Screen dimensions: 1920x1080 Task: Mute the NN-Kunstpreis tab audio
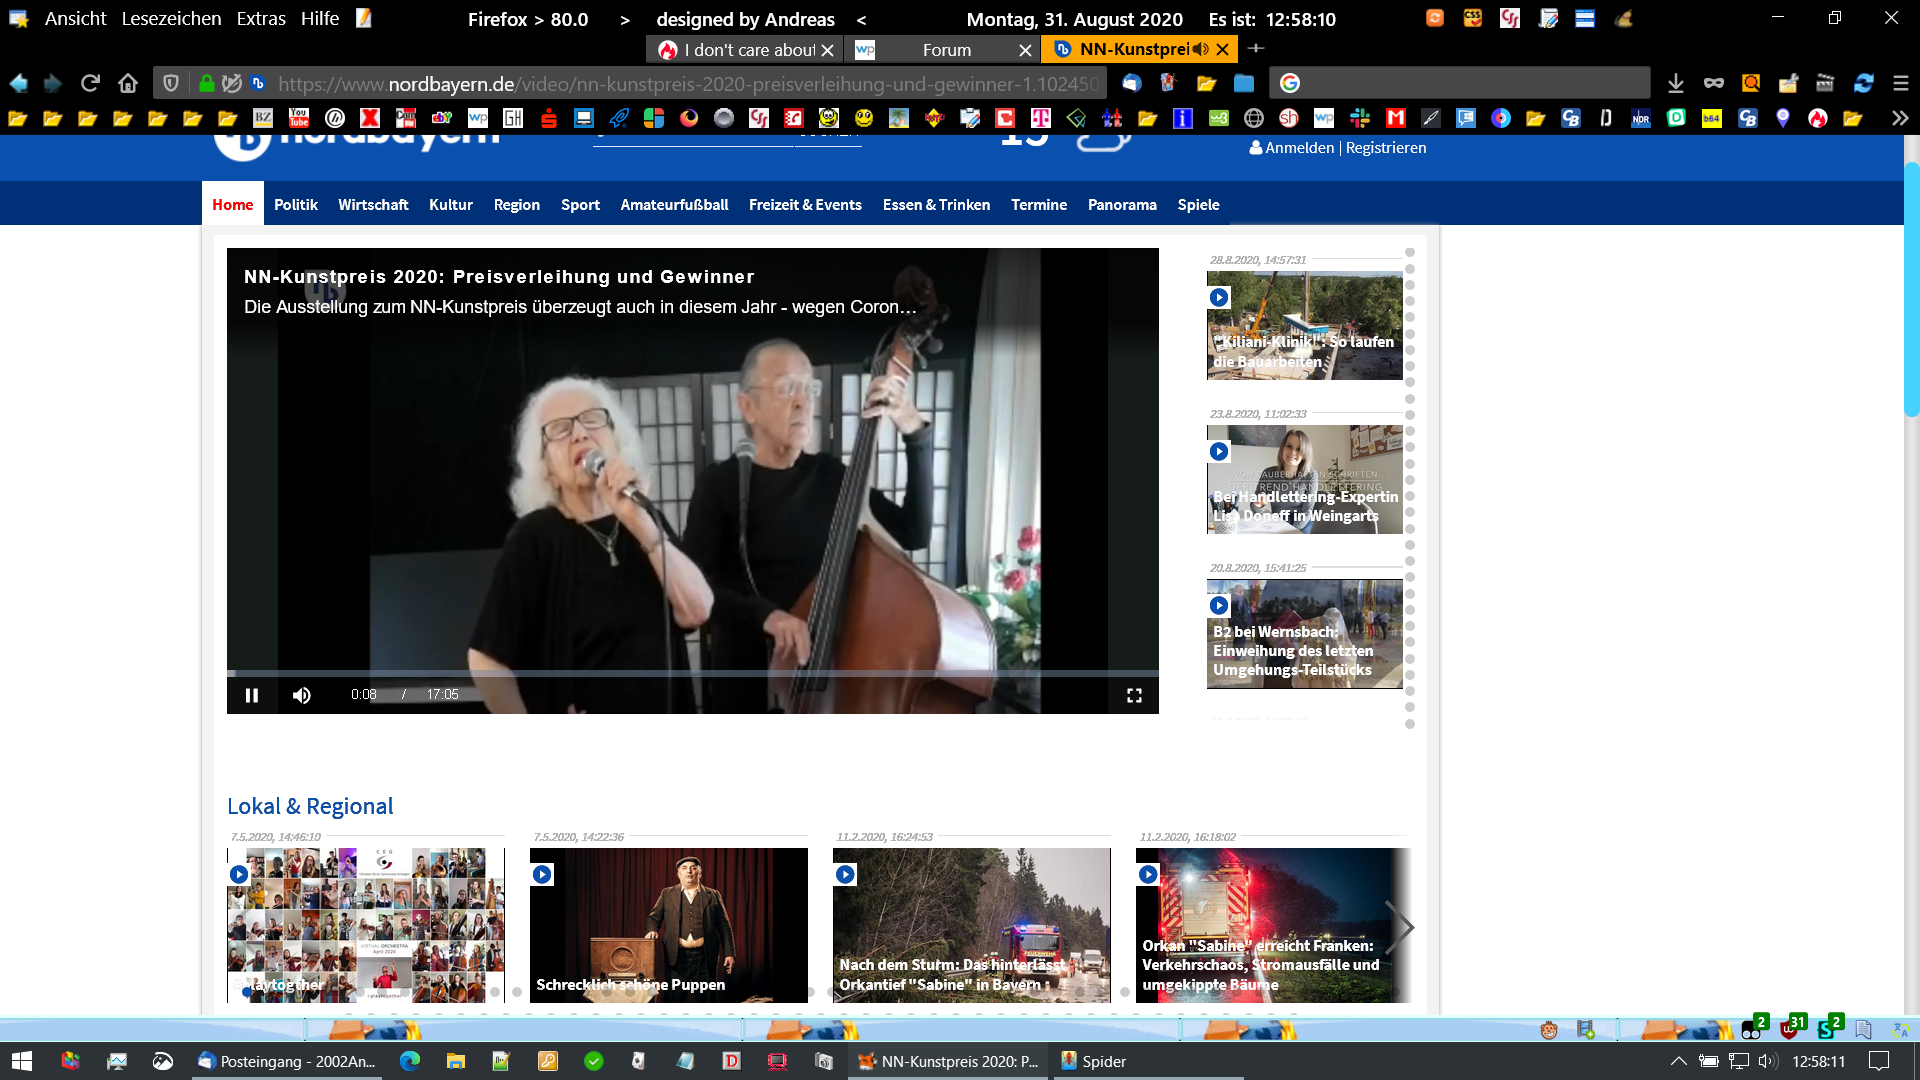(x=1201, y=49)
